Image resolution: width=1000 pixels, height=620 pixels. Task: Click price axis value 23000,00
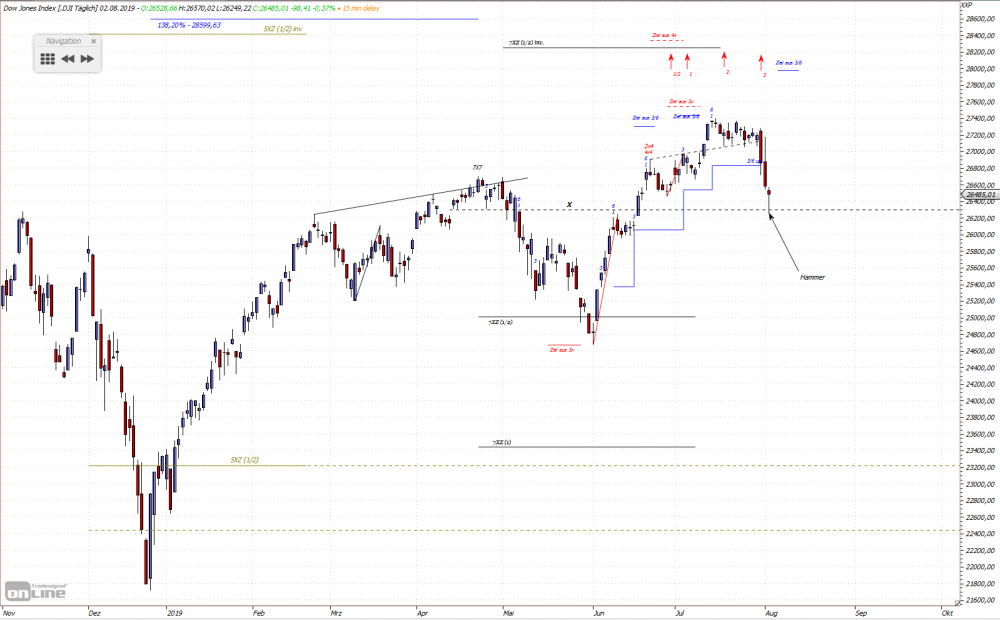[981, 484]
